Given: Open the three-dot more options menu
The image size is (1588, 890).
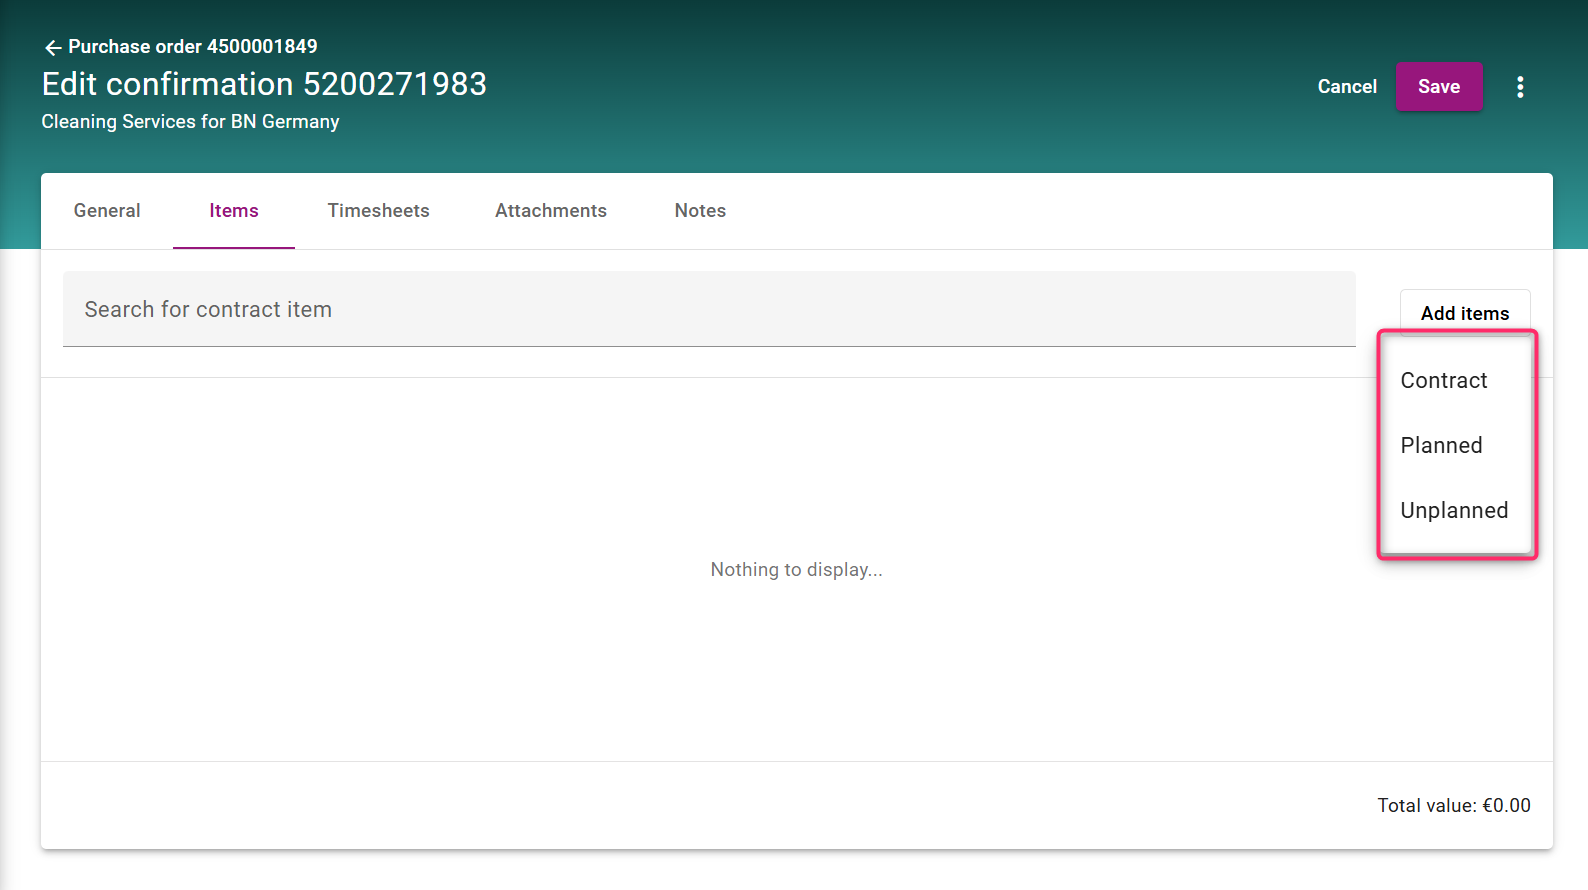Looking at the screenshot, I should pyautogui.click(x=1520, y=87).
